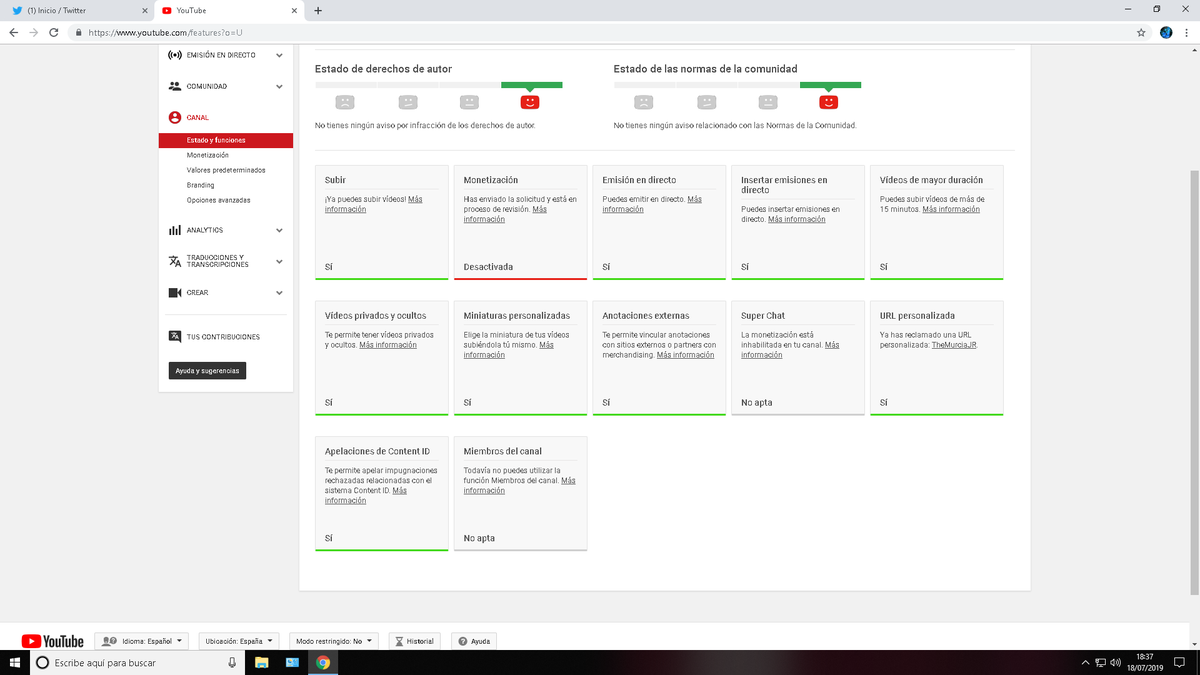Image resolution: width=1200 pixels, height=675 pixels.
Task: Expand the Analytics section chevron
Action: (280, 230)
